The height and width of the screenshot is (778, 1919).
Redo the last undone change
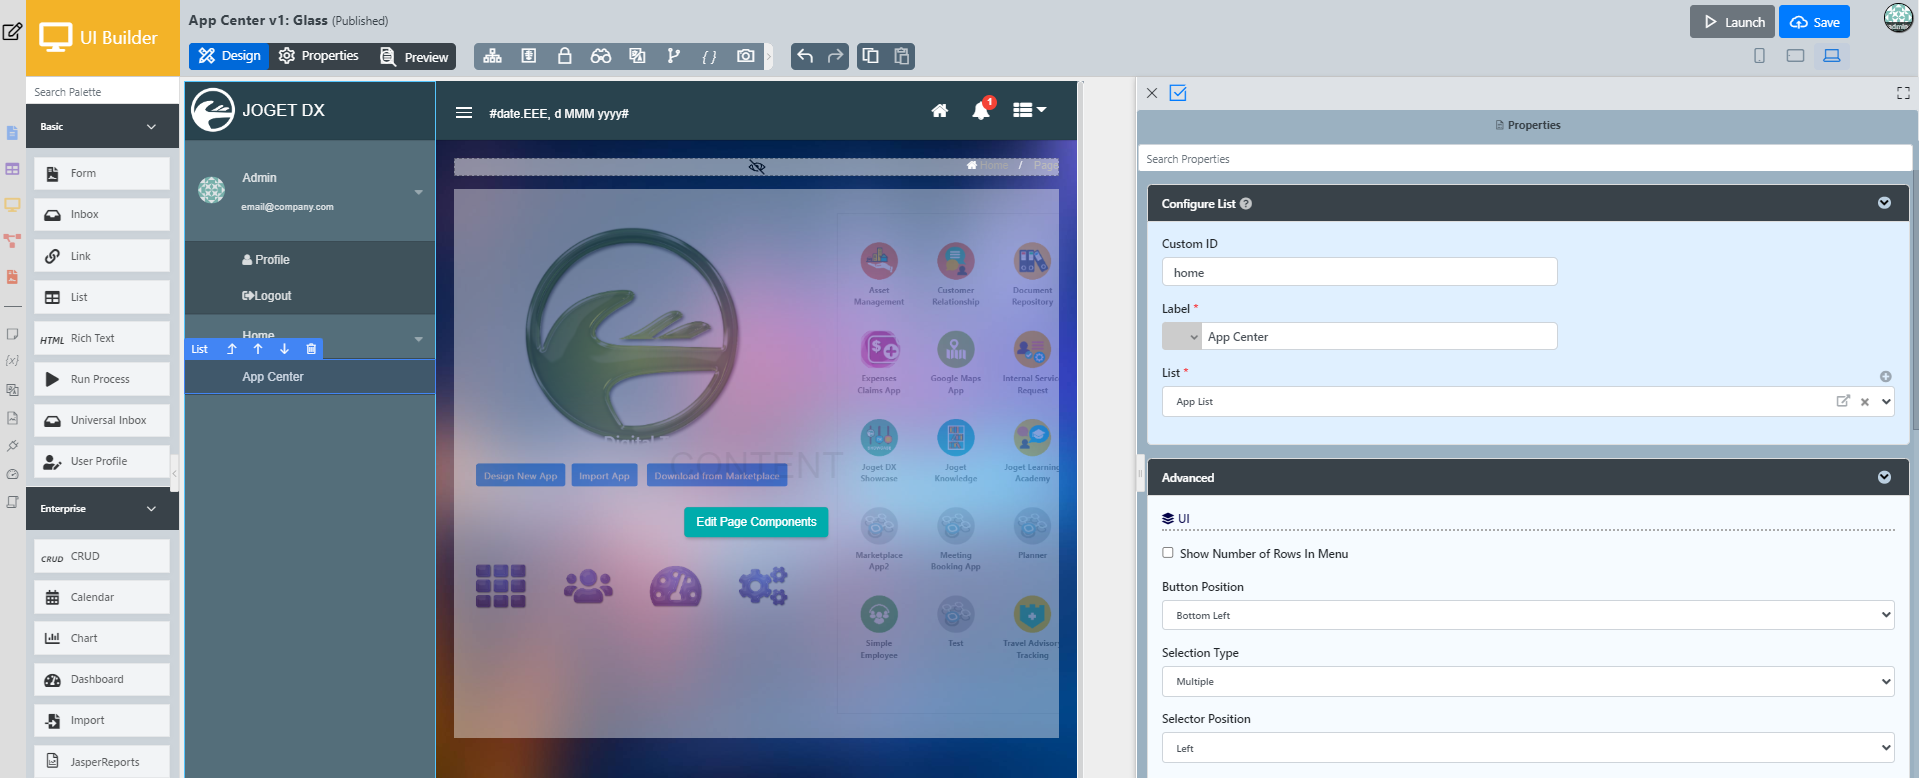coord(835,56)
